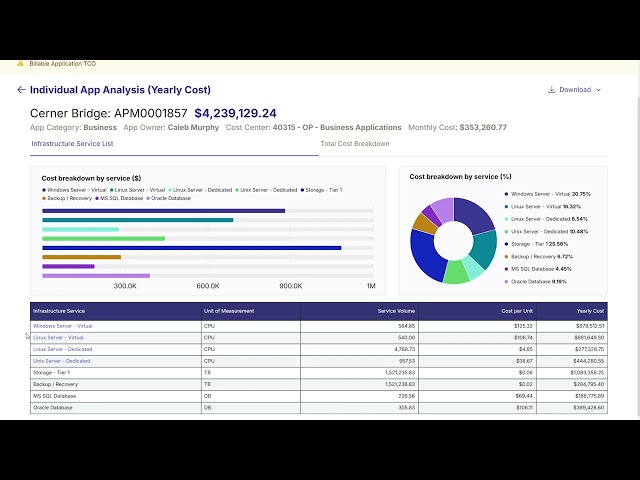Toggle Linux Server - Virtual in bar chart legend

click(138, 190)
